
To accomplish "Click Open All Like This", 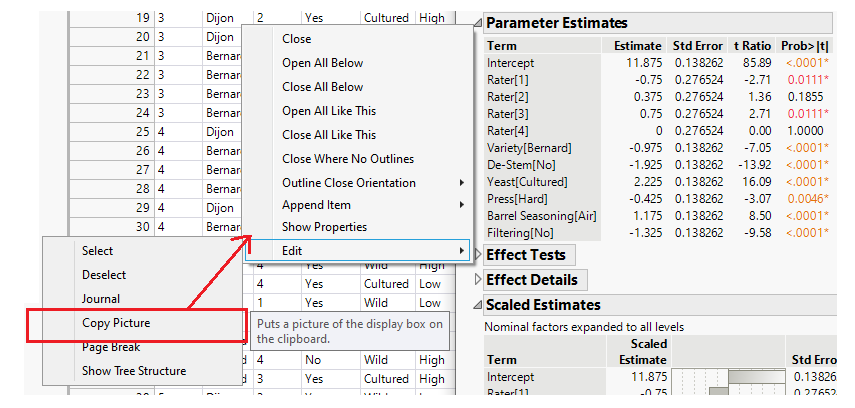I will (x=329, y=111).
